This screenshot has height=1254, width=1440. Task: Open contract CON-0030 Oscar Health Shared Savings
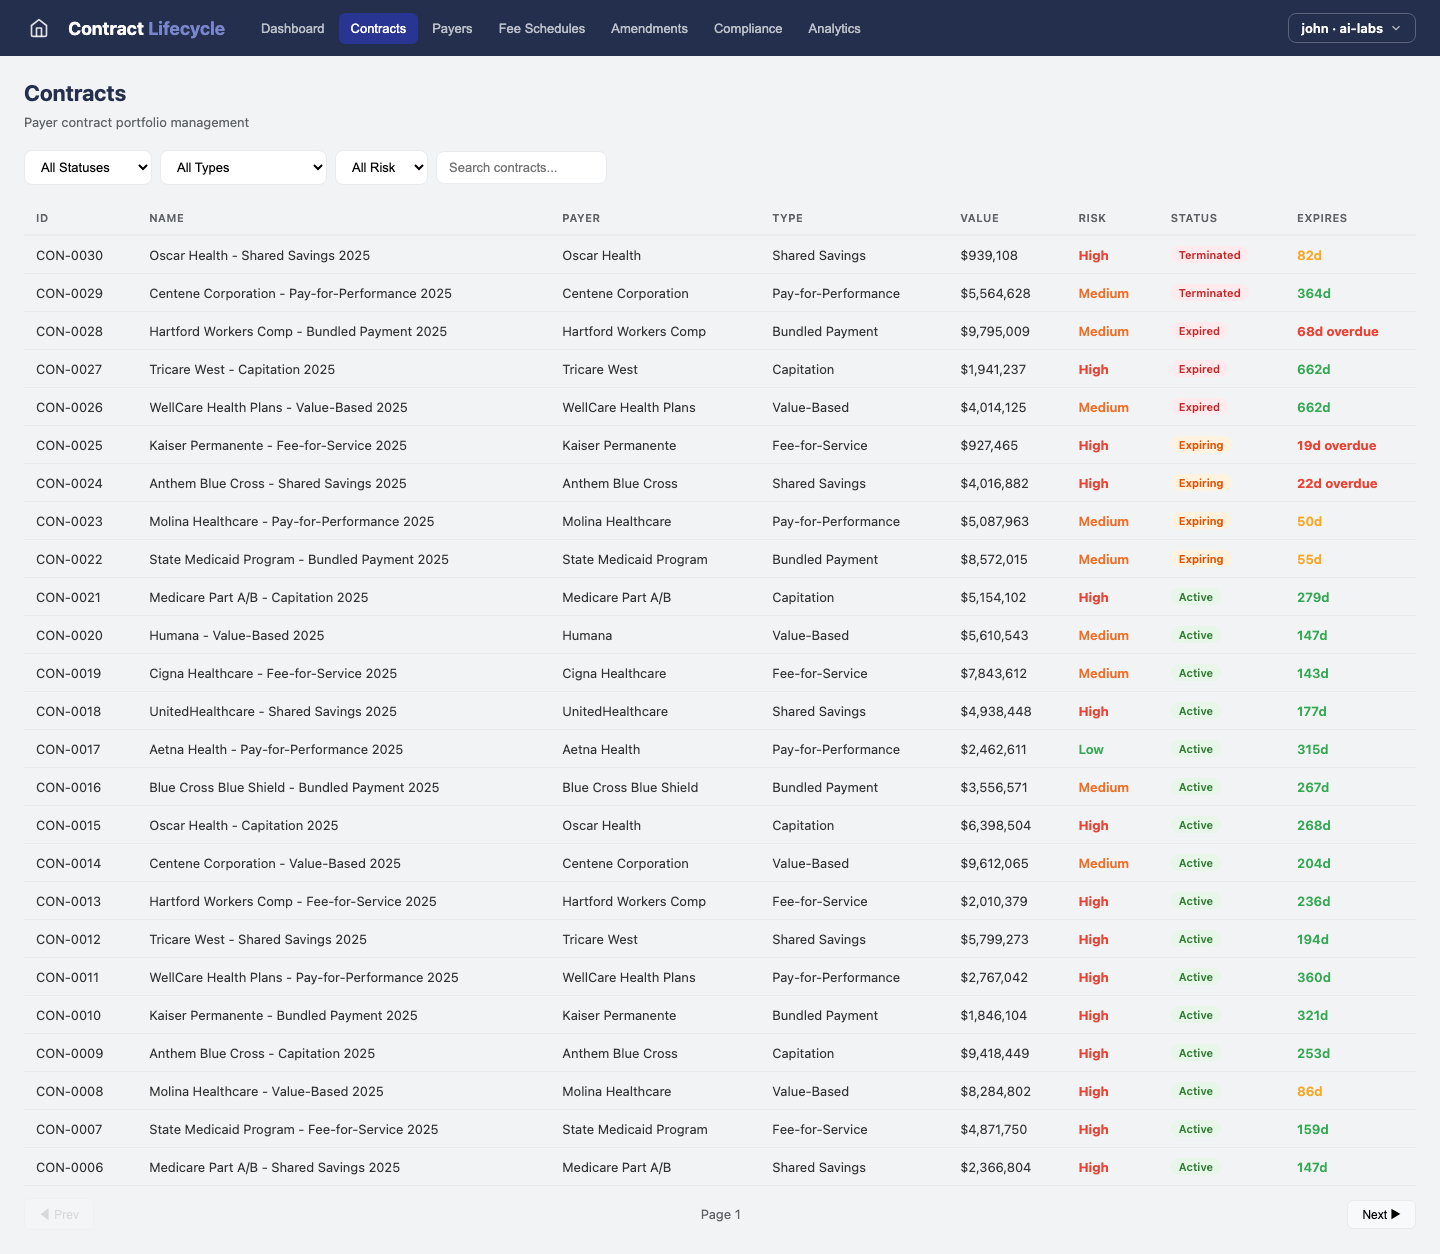[x=259, y=255]
